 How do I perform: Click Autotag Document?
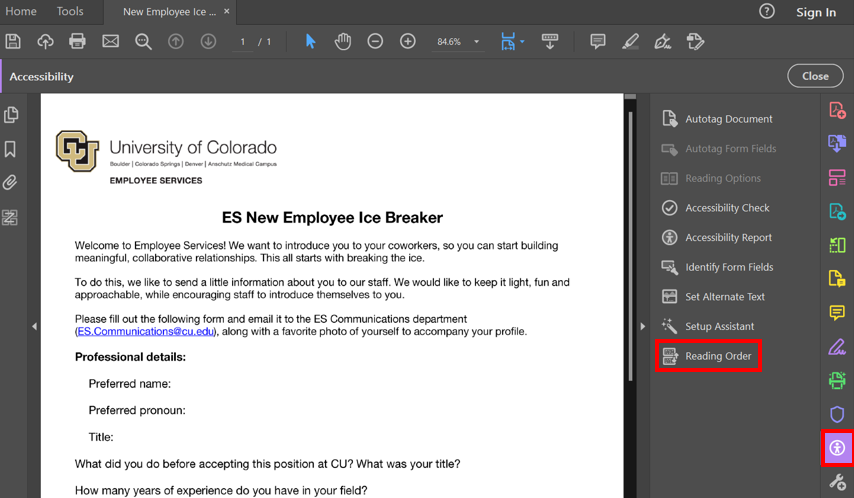click(x=717, y=119)
